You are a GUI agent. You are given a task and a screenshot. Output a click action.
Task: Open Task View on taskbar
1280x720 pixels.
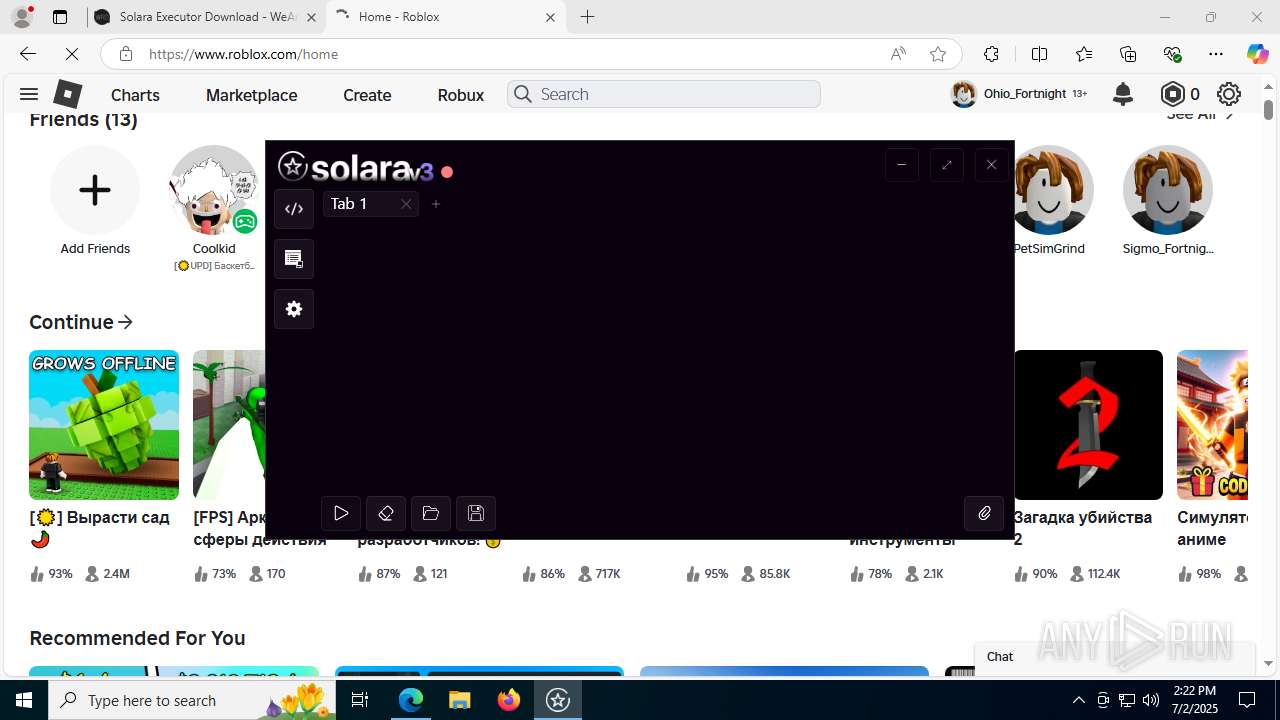tap(360, 700)
